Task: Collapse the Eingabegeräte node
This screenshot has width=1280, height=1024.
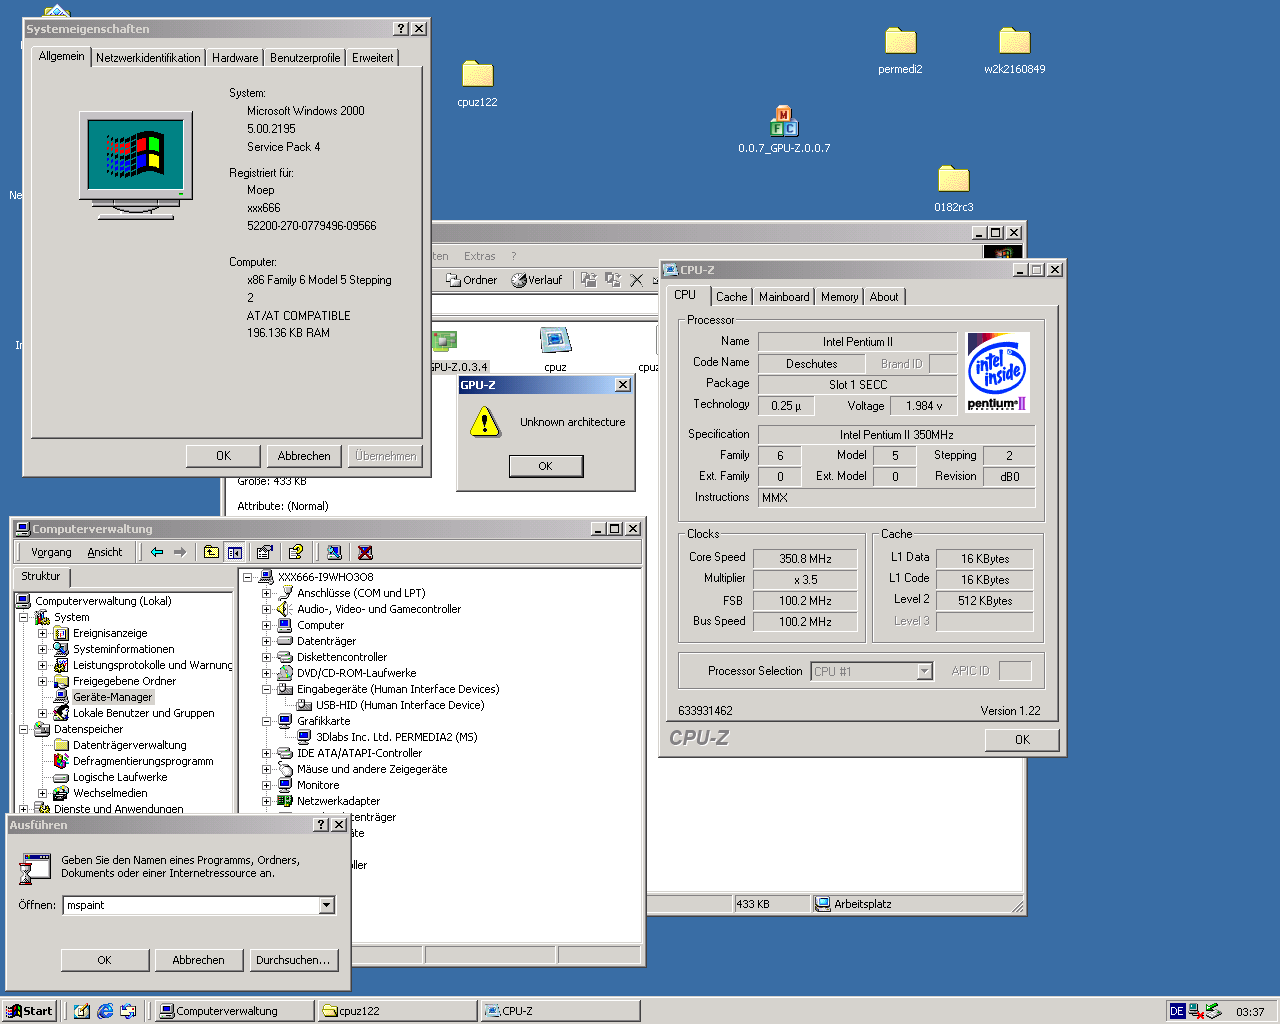Action: point(267,689)
